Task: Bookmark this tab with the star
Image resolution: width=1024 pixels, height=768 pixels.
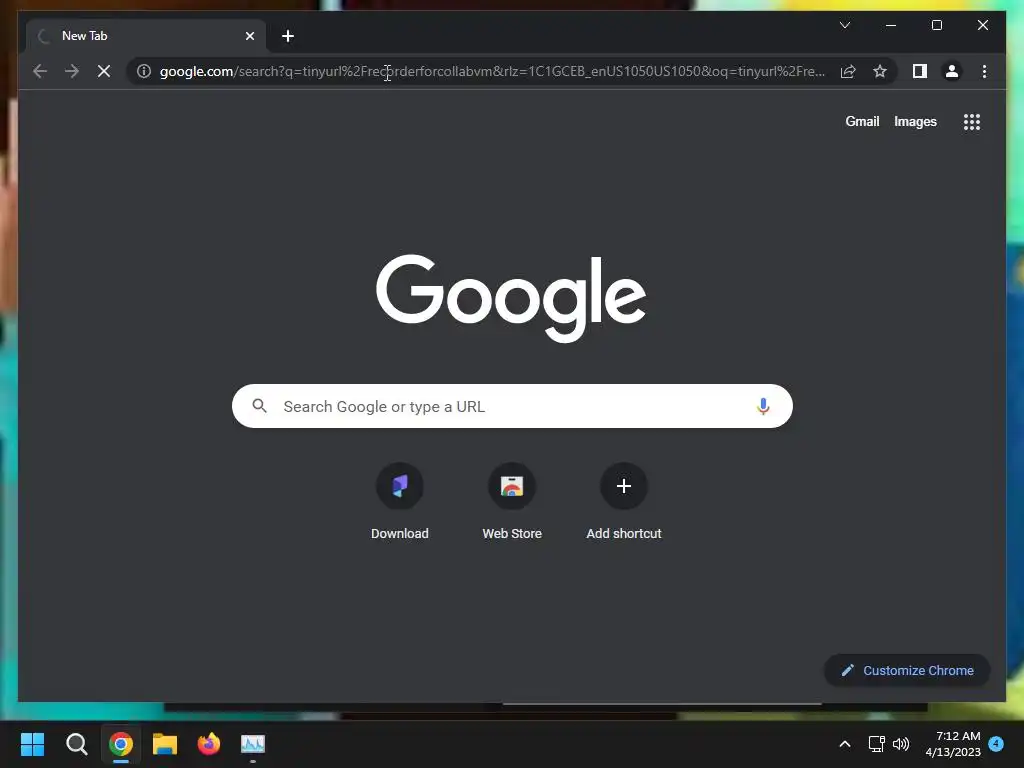Action: point(880,71)
